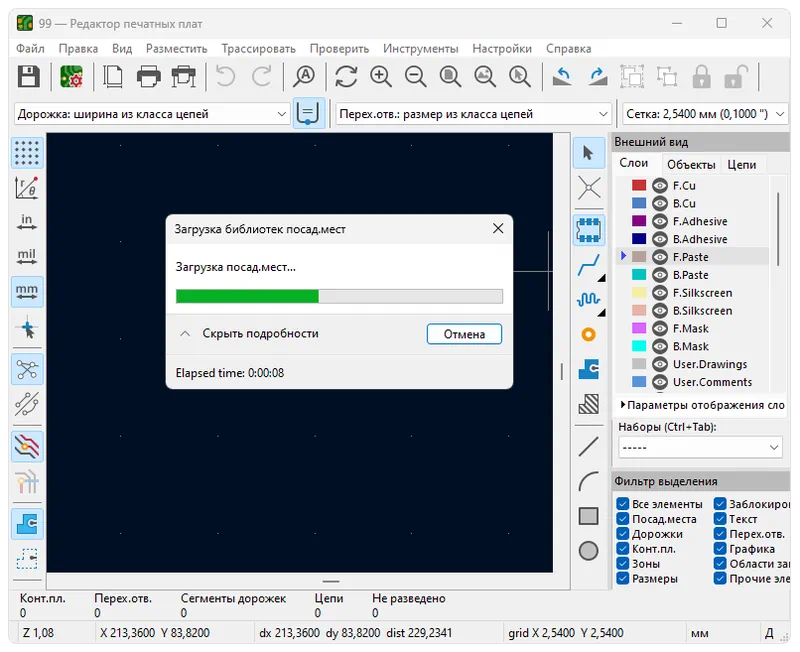Switch to the 'Объекты' tab
The width and height of the screenshot is (800, 652).
(691, 165)
